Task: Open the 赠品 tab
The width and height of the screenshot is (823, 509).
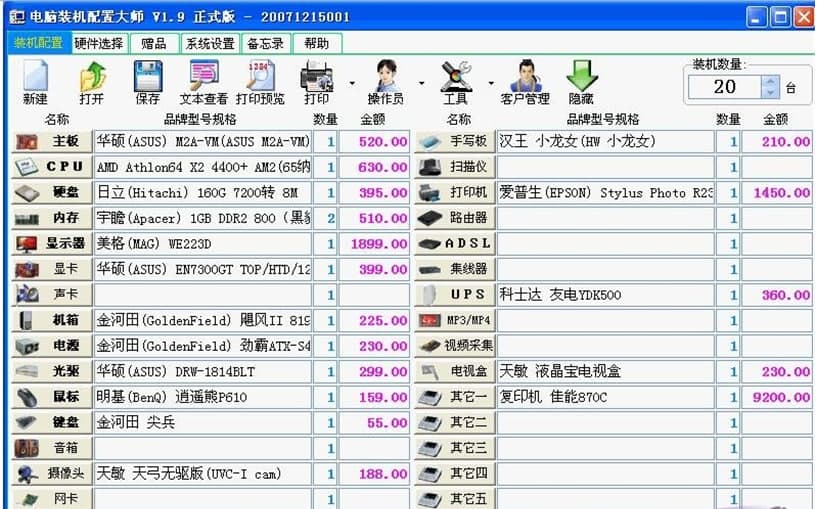Action: click(154, 43)
